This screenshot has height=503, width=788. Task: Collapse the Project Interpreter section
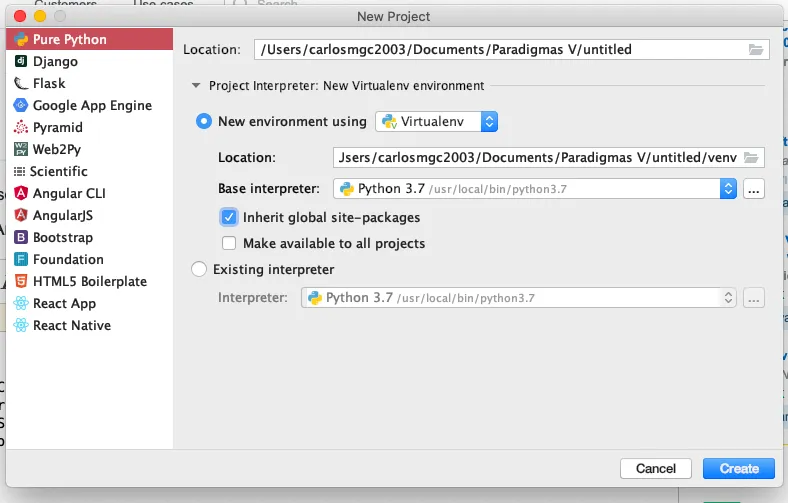[x=196, y=85]
